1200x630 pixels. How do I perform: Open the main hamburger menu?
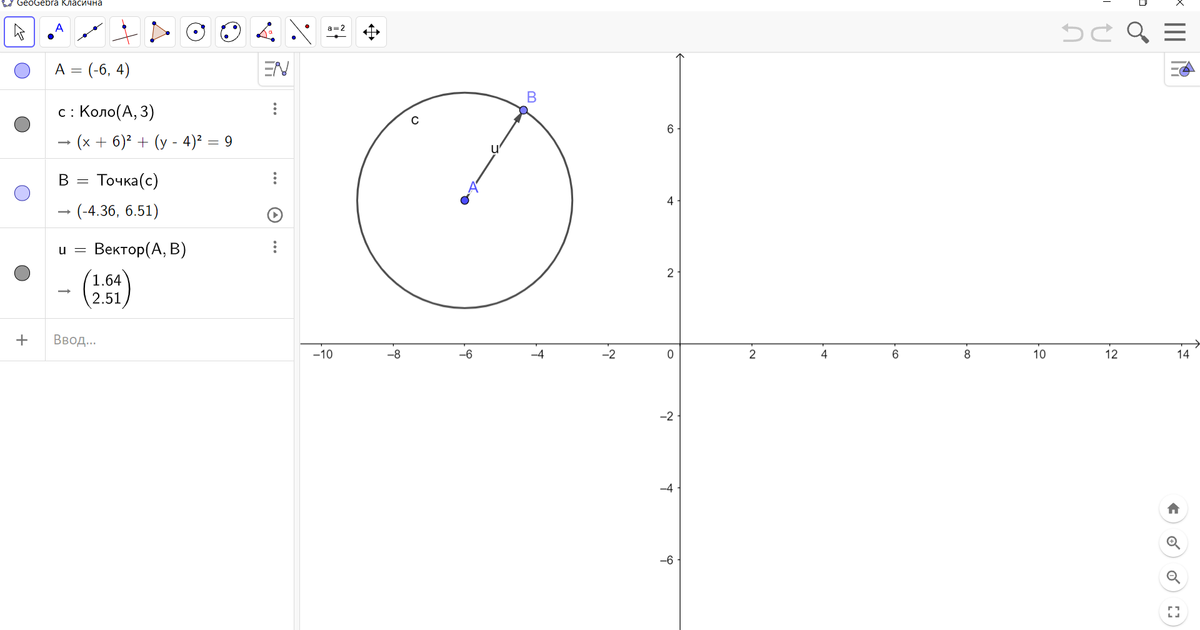click(x=1175, y=31)
